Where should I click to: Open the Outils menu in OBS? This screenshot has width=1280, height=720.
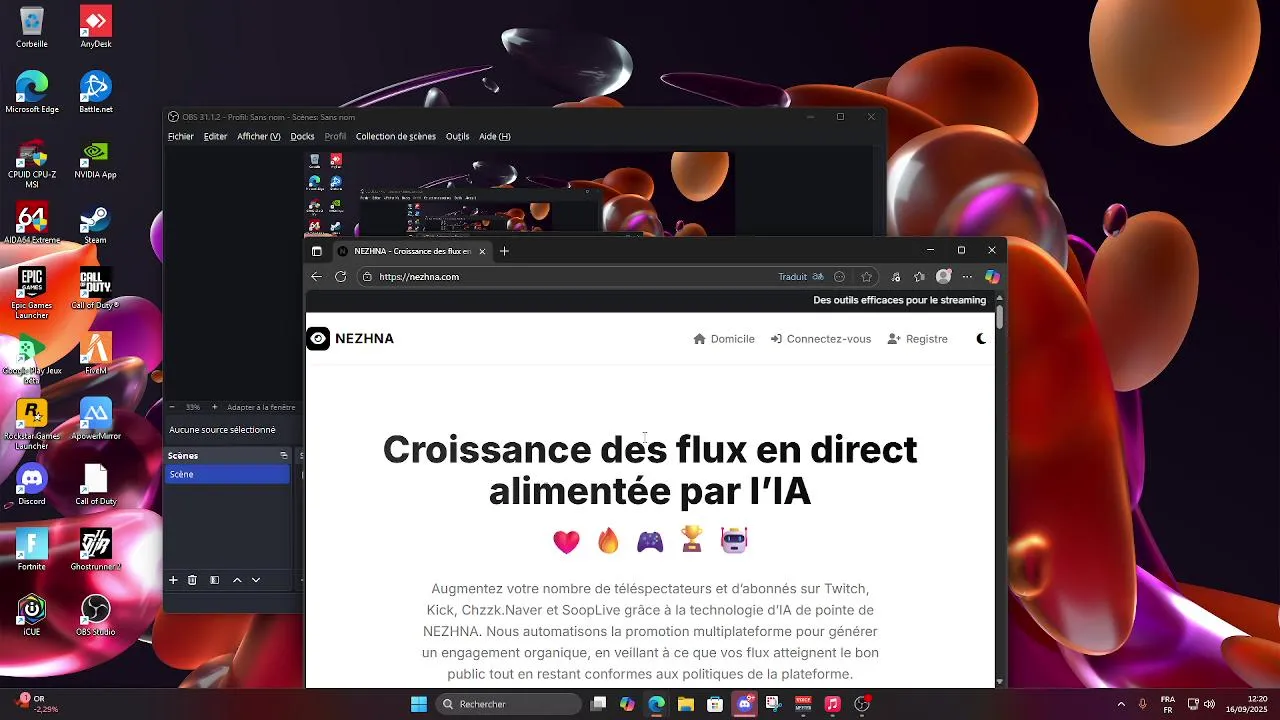pyautogui.click(x=457, y=137)
